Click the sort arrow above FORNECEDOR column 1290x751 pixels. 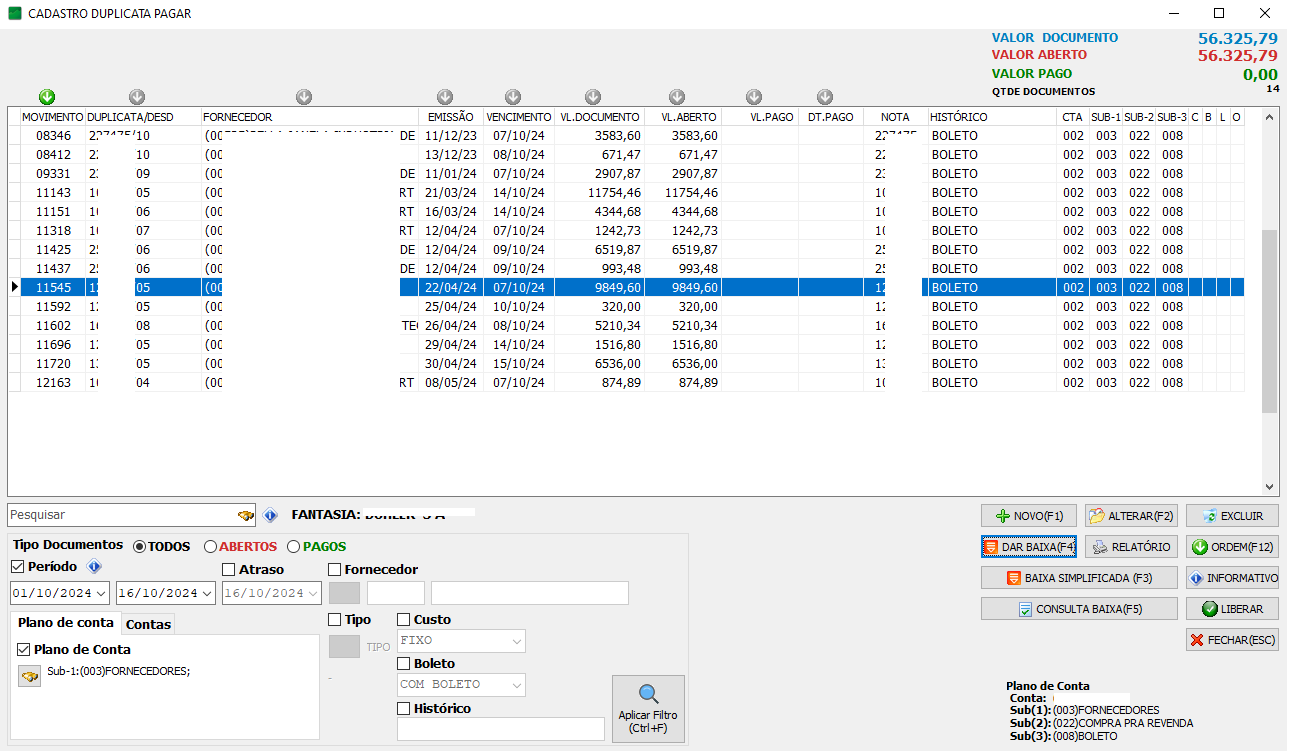304,97
